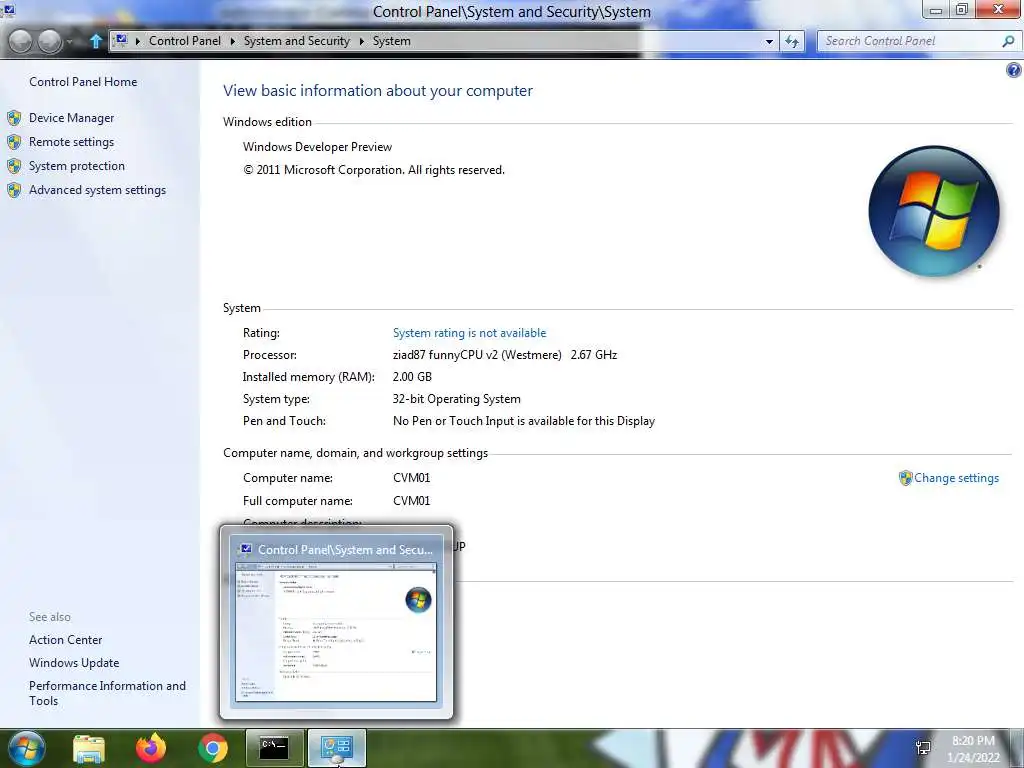Click the computer icon in address bar
The image size is (1024, 768).
[121, 40]
